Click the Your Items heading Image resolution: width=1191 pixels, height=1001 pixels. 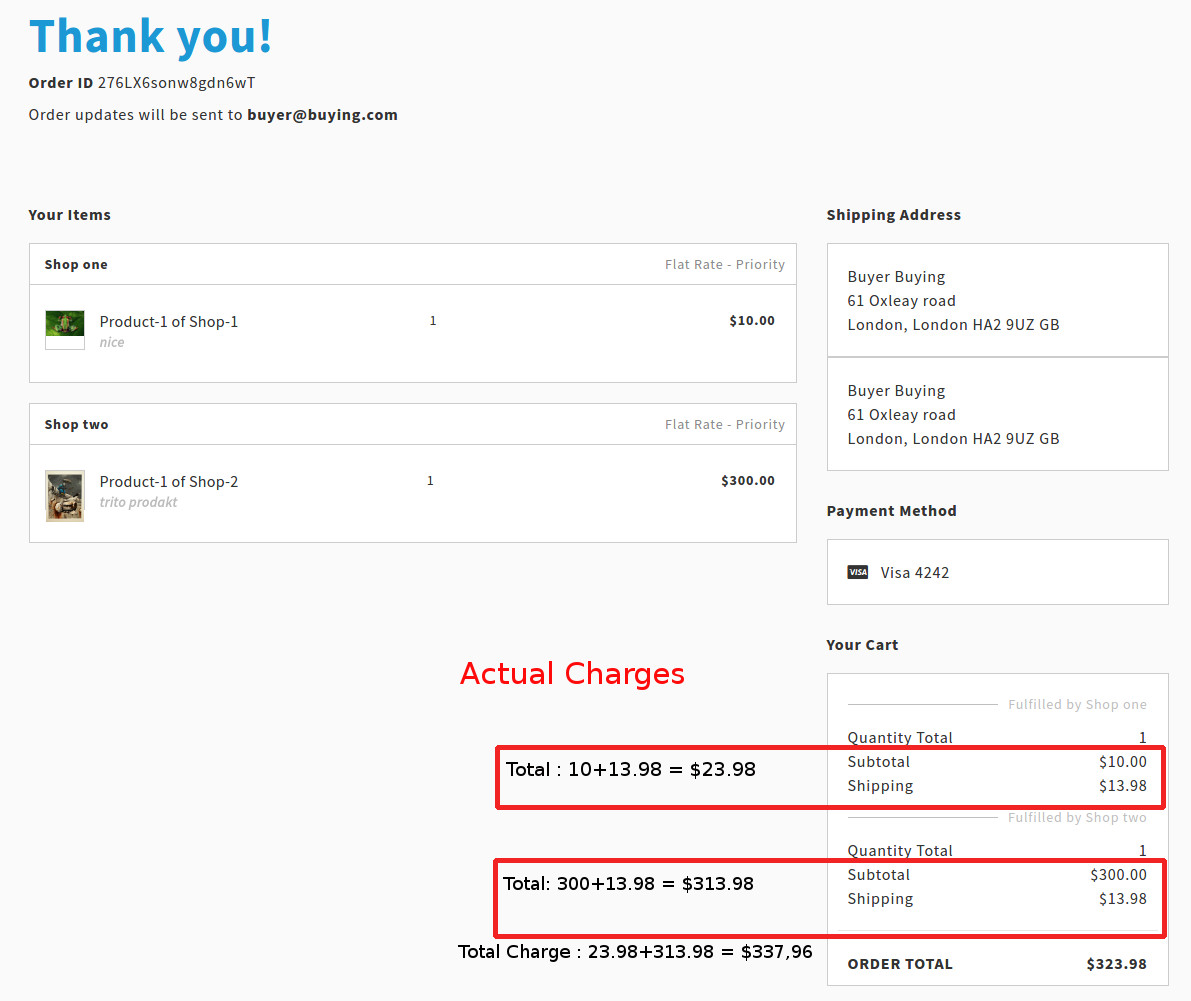69,215
